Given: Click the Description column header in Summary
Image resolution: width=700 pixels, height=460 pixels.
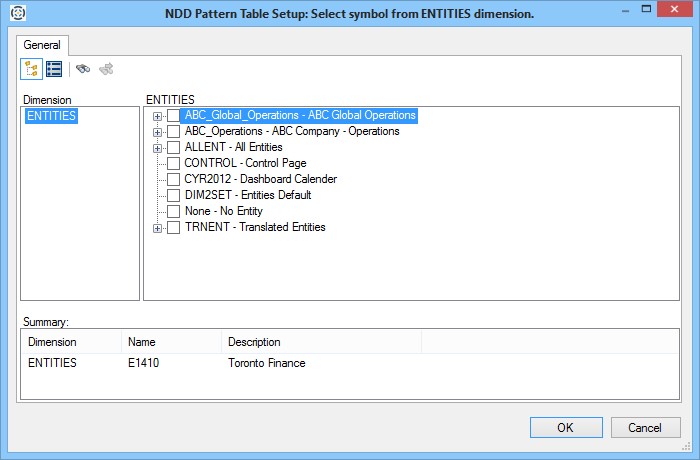Looking at the screenshot, I should [x=254, y=342].
